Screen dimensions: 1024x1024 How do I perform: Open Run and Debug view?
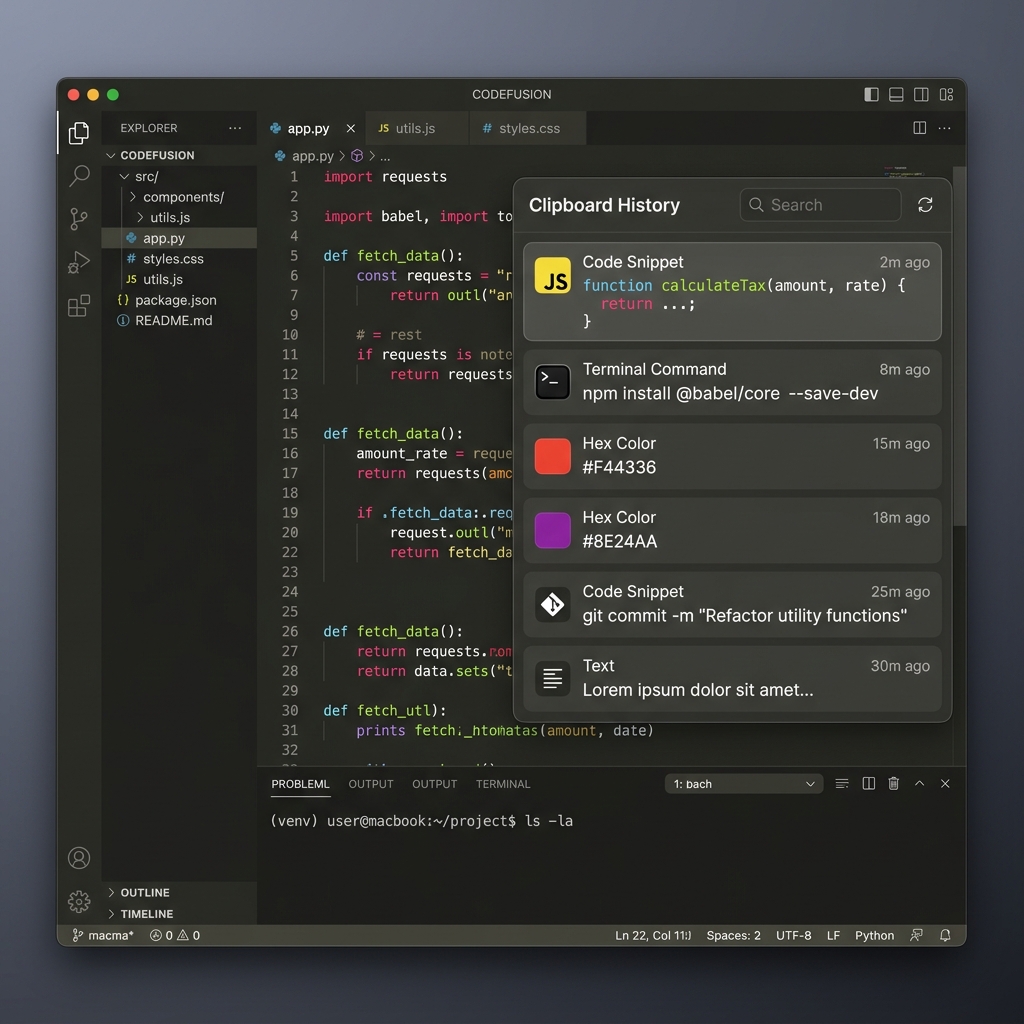79,262
